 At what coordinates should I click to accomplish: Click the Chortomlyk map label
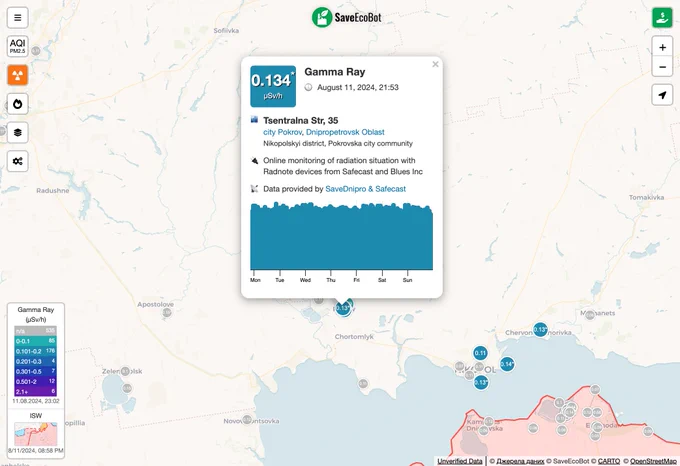354,336
